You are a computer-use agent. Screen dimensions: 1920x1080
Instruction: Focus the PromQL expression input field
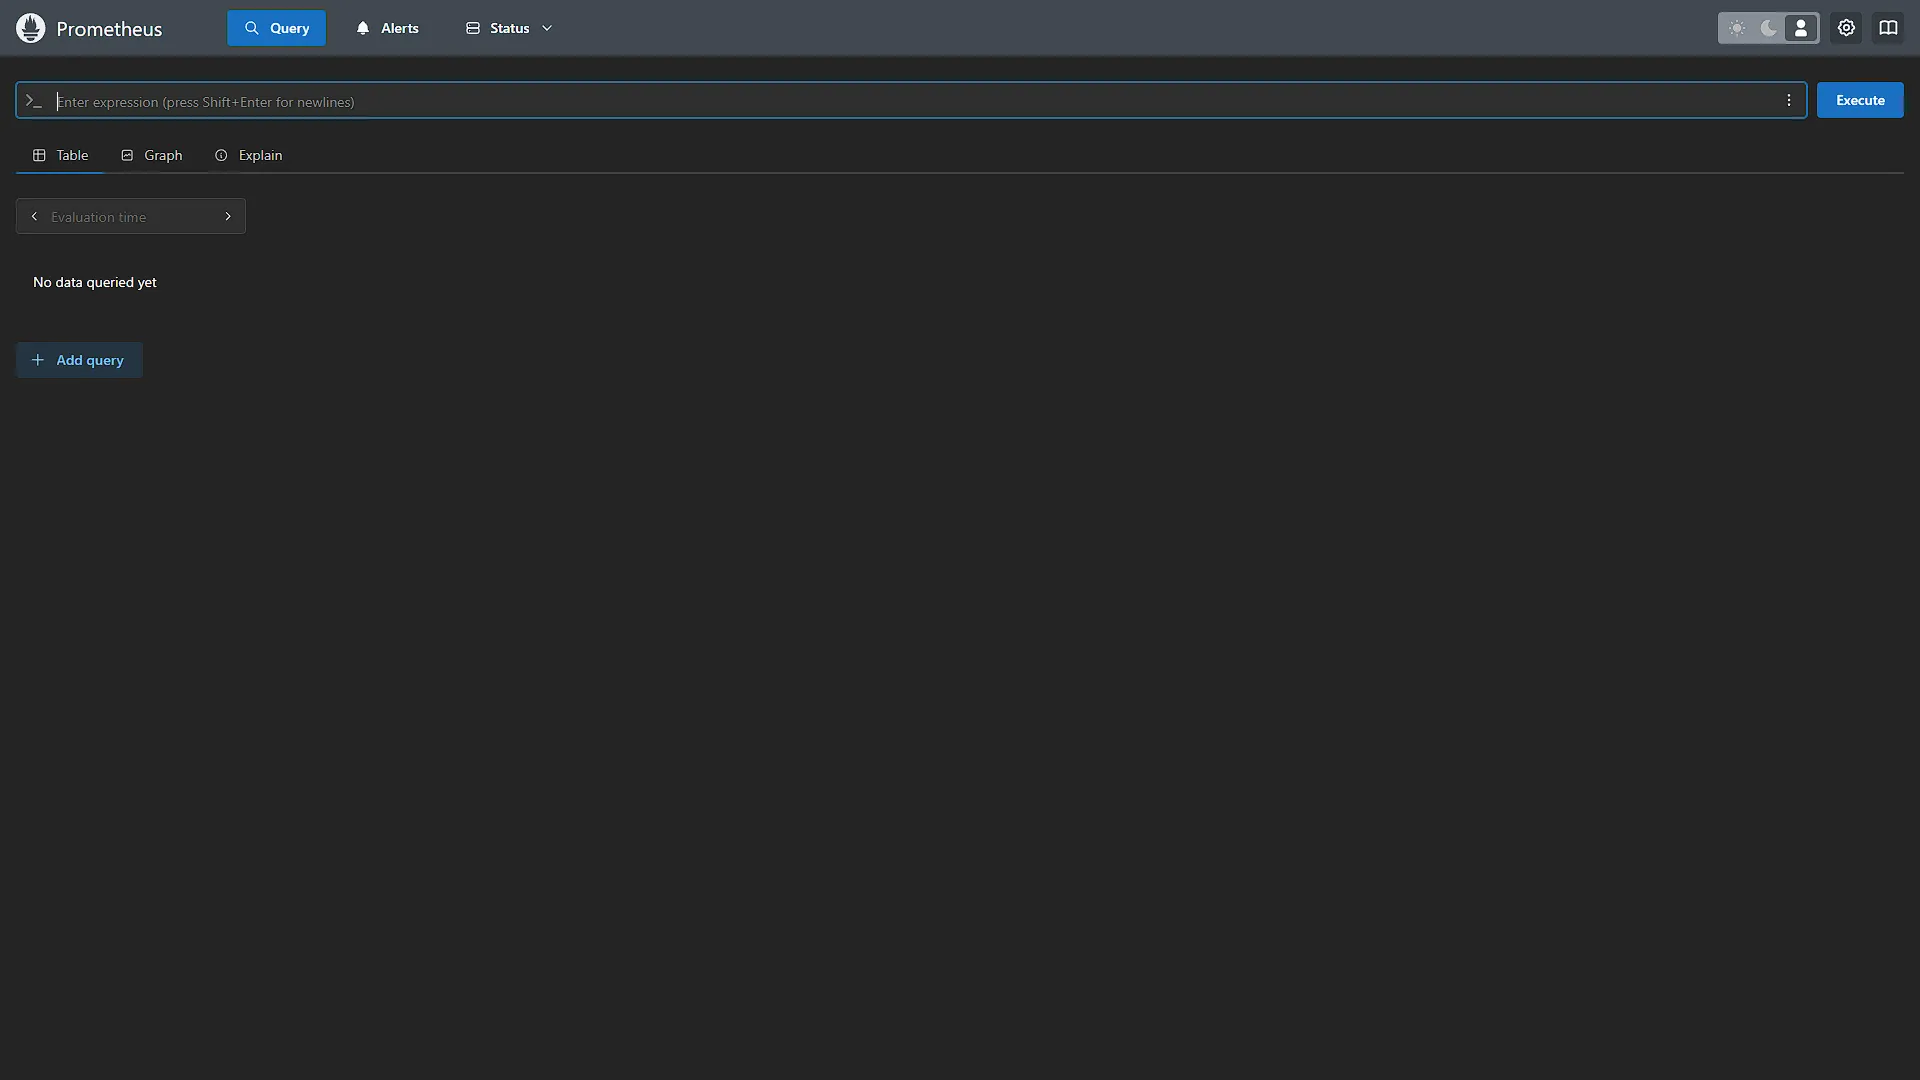[910, 101]
